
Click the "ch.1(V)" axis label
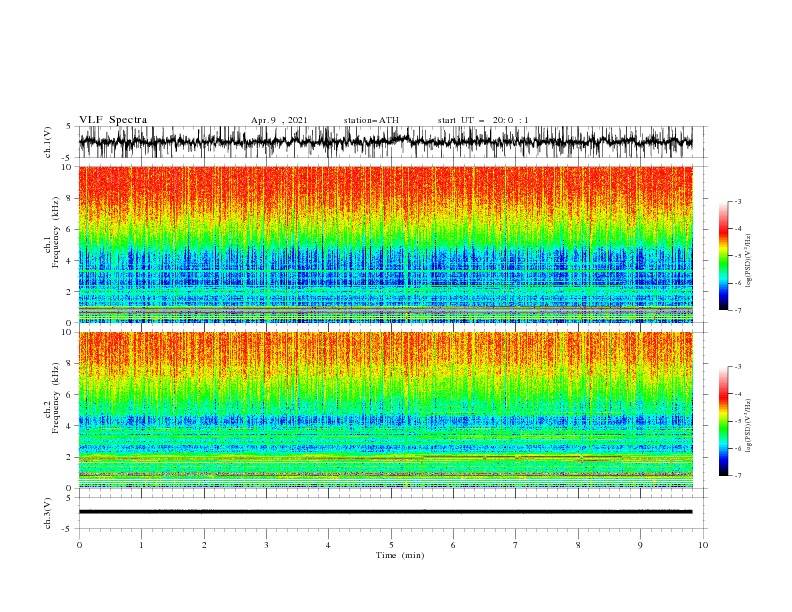[x=48, y=142]
